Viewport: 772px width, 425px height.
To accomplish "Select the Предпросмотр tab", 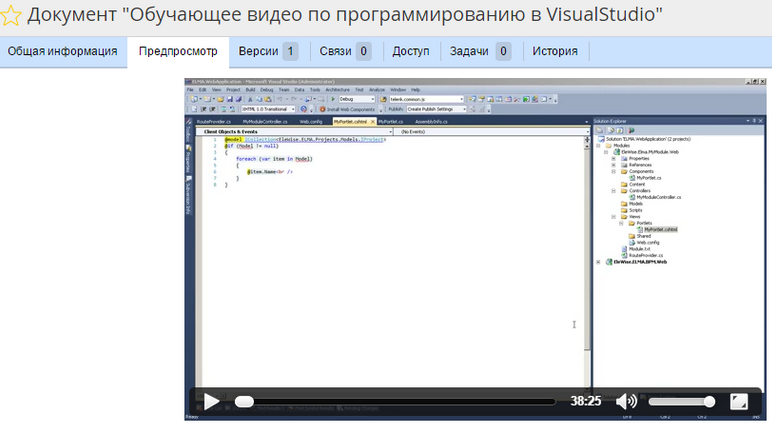I will [177, 52].
